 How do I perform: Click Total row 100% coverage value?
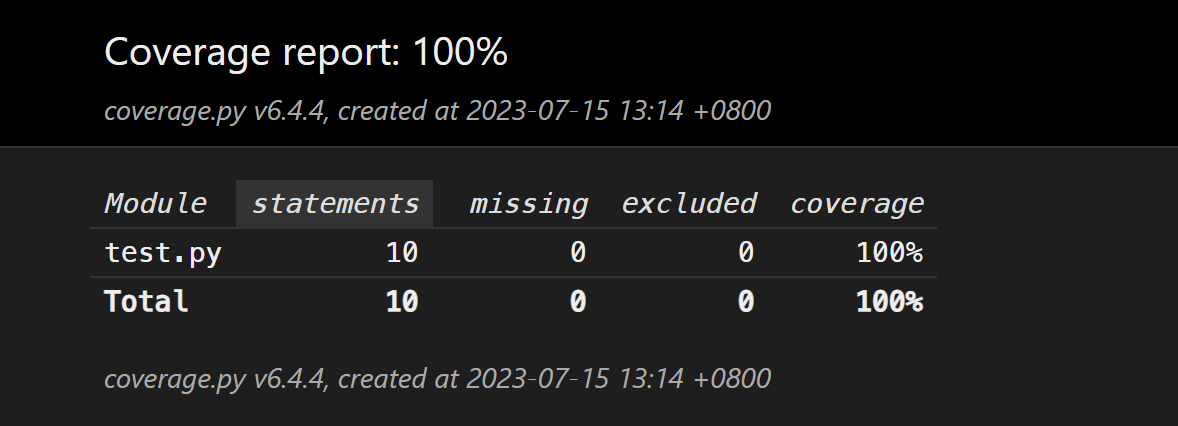pos(889,301)
